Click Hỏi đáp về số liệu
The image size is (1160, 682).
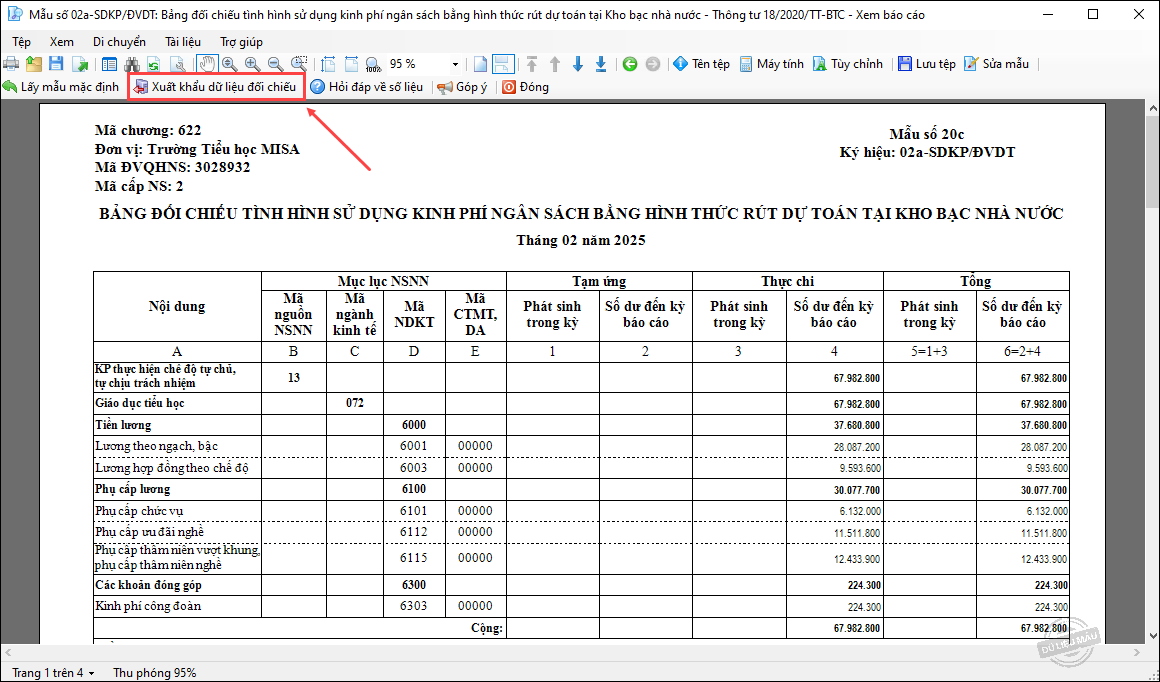pos(367,87)
